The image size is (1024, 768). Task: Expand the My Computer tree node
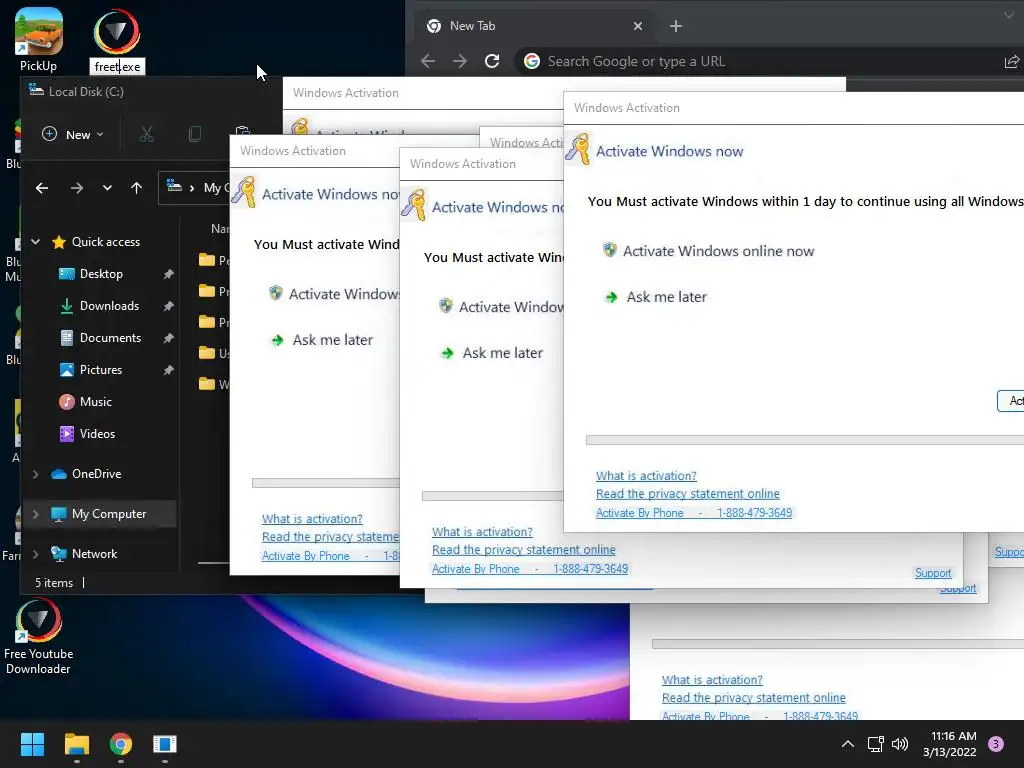(35, 514)
